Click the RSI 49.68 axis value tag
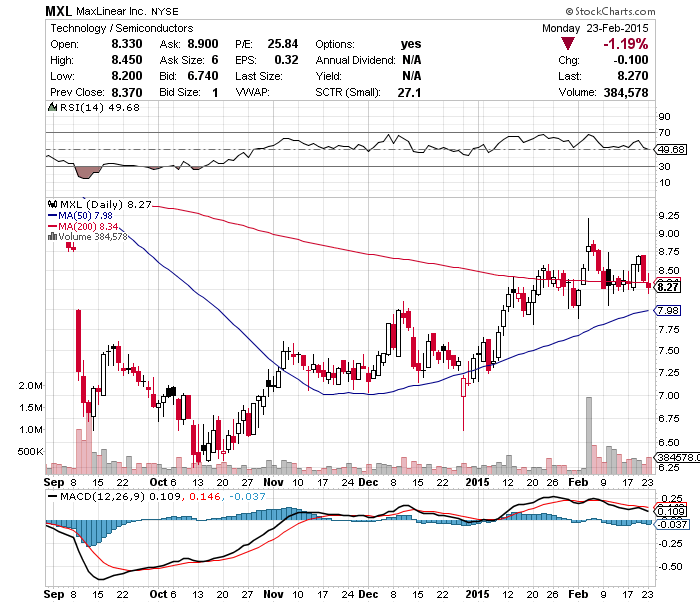 tap(671, 150)
